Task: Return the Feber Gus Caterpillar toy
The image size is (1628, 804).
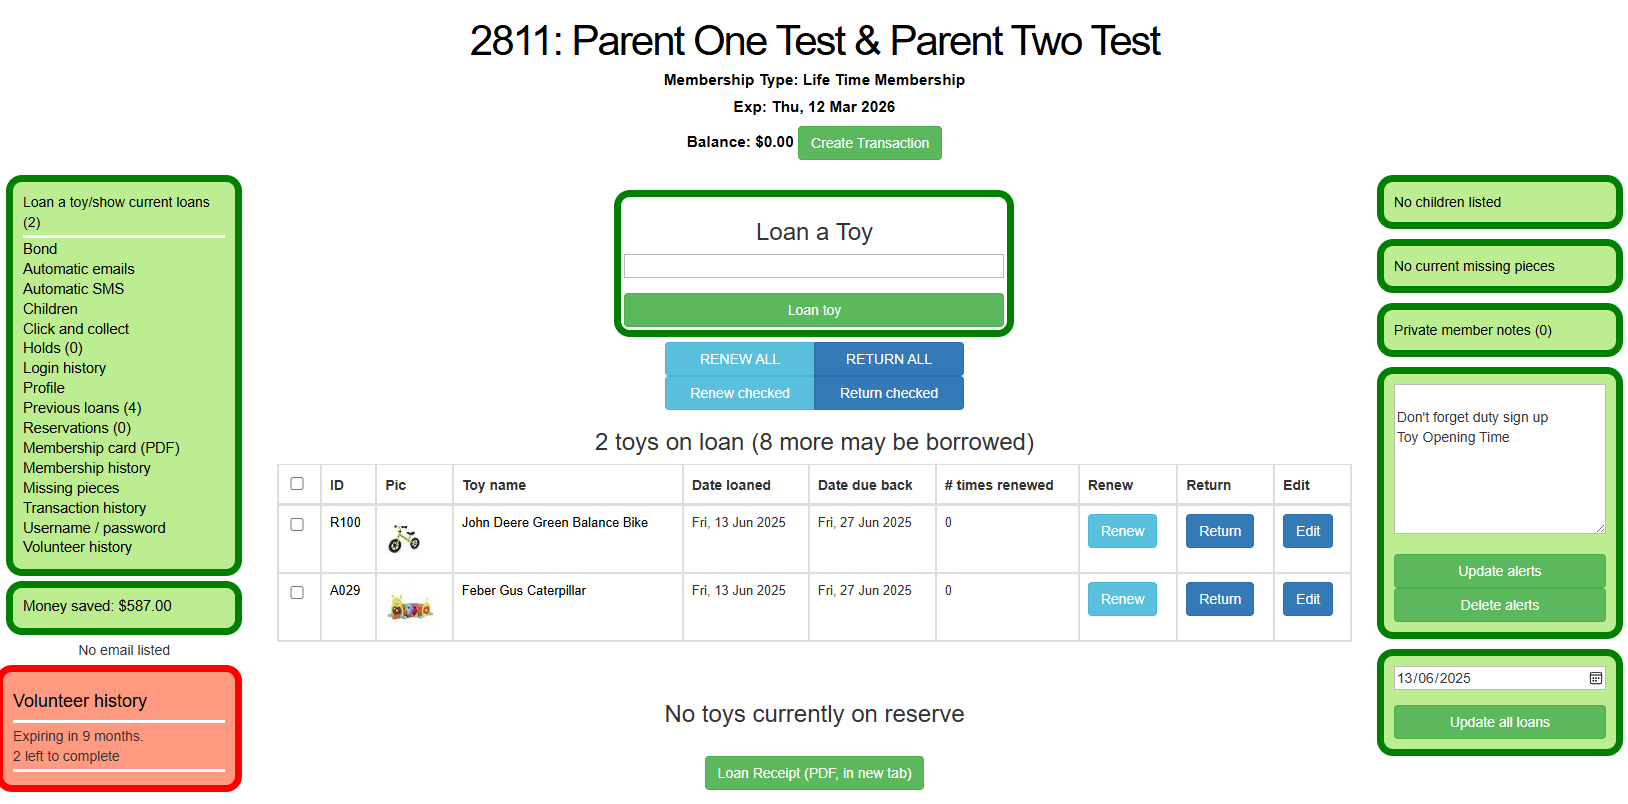Action: [1220, 599]
